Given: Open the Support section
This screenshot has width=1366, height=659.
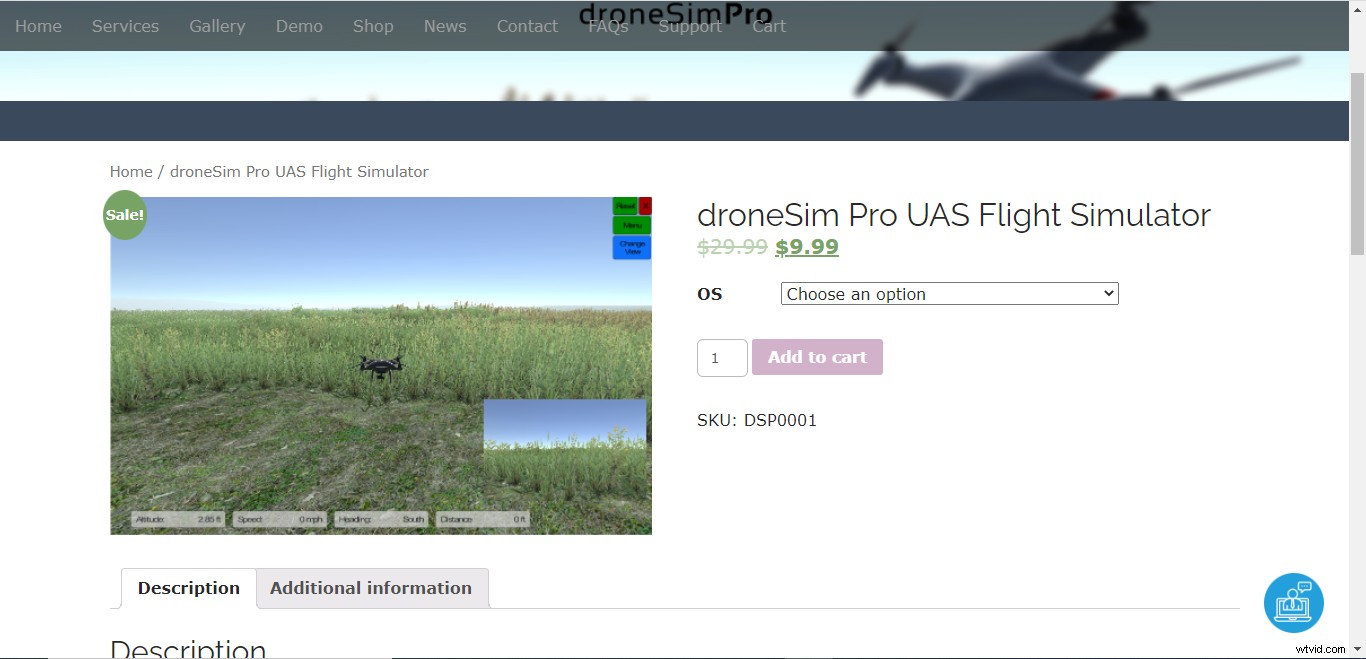Looking at the screenshot, I should tap(690, 26).
